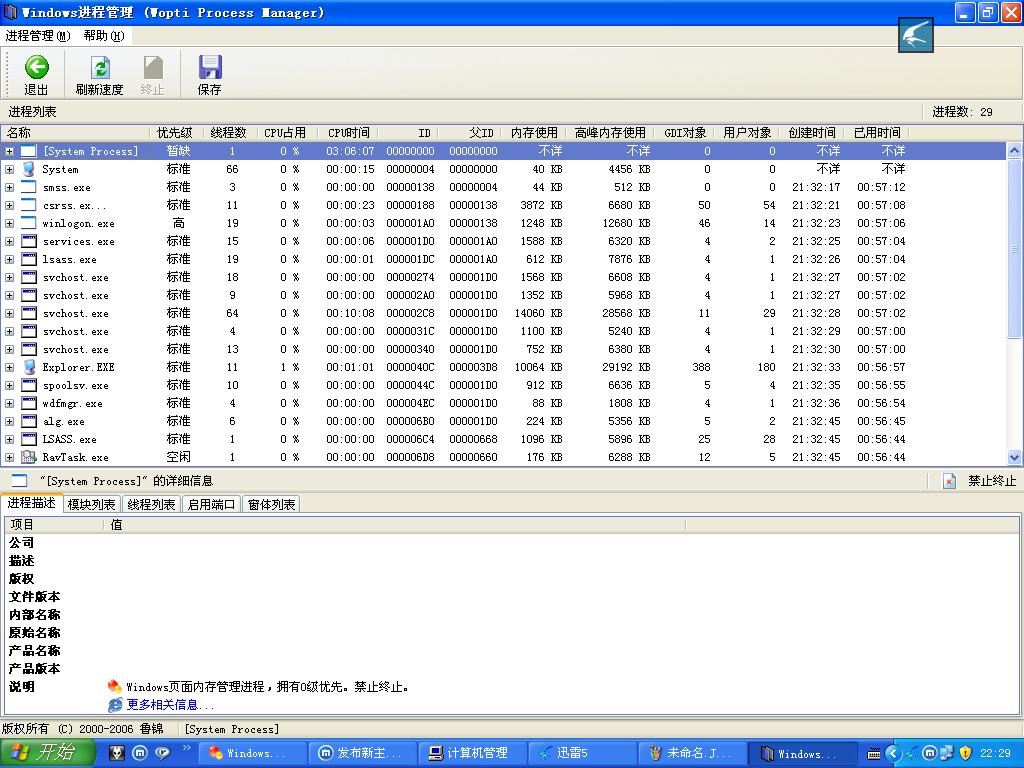Screen dimensions: 1024x768
Task: Click the Explorer.EXE process icon
Action: point(29,367)
